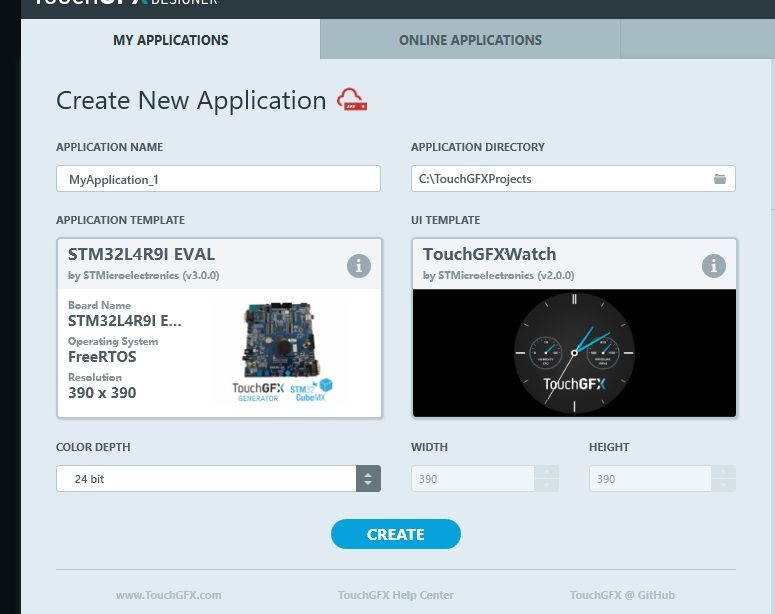The height and width of the screenshot is (614, 775).
Task: Open info for TouchGFXWatch UI template
Action: point(714,266)
